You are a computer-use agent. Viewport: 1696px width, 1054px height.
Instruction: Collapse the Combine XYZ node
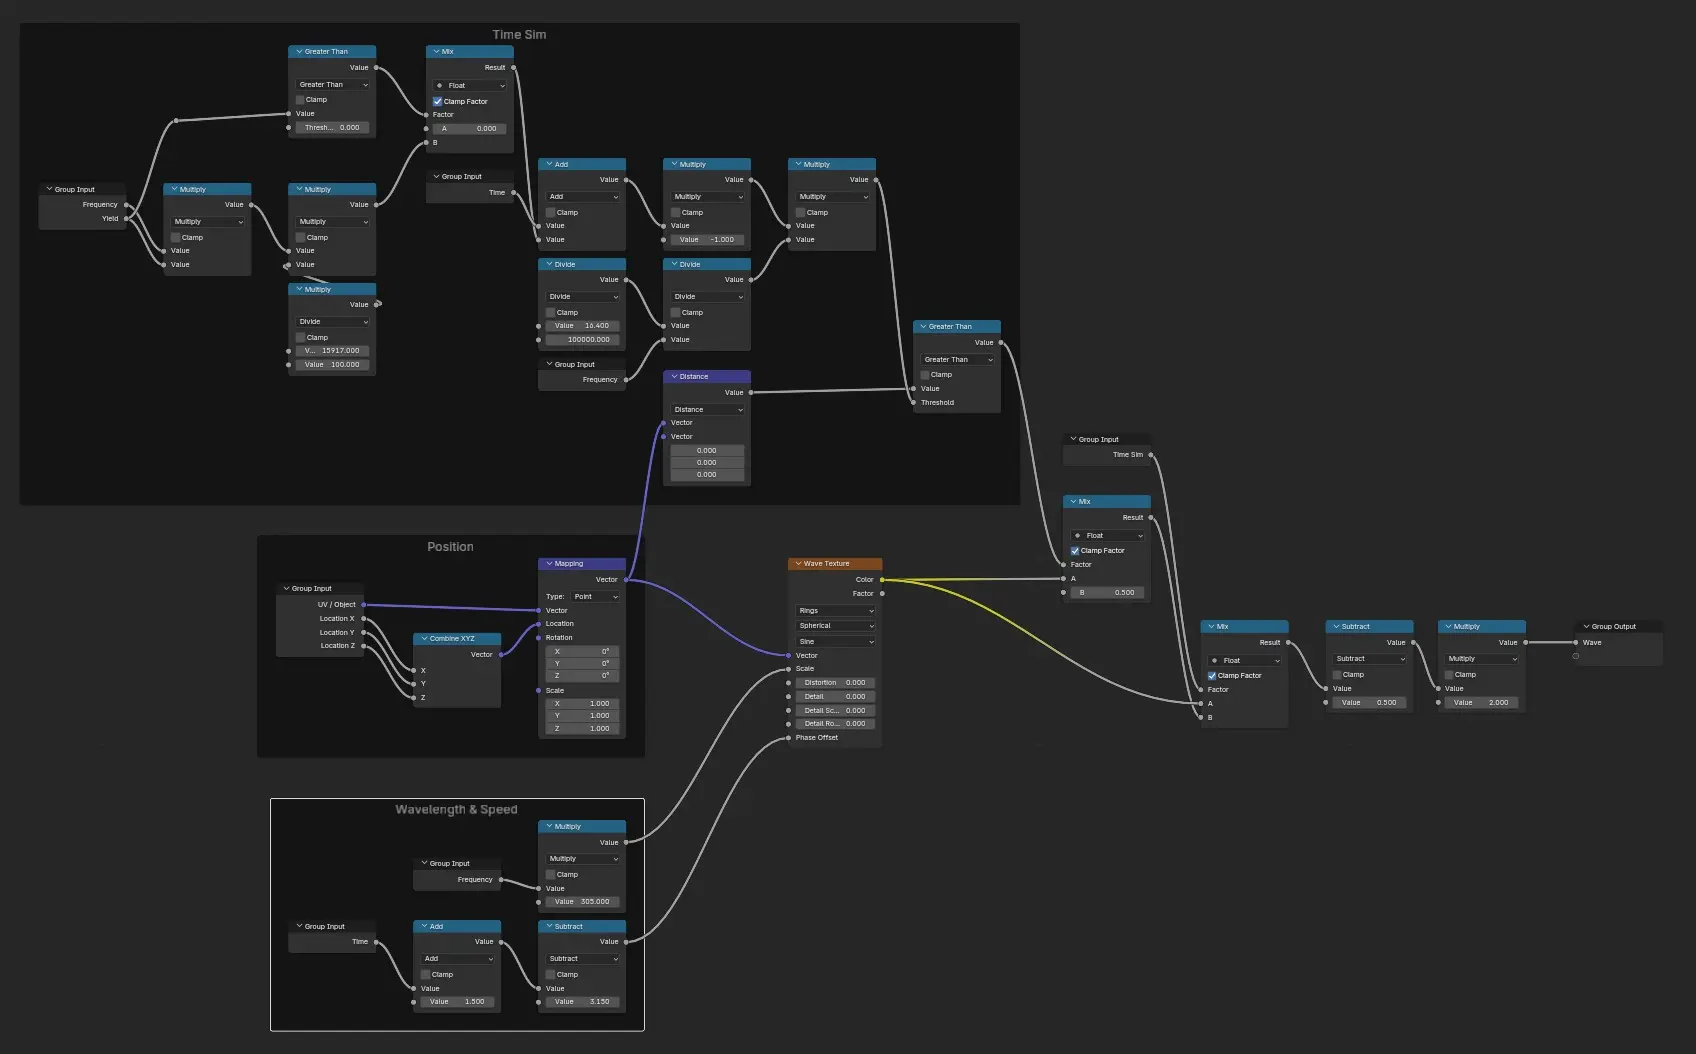point(424,639)
